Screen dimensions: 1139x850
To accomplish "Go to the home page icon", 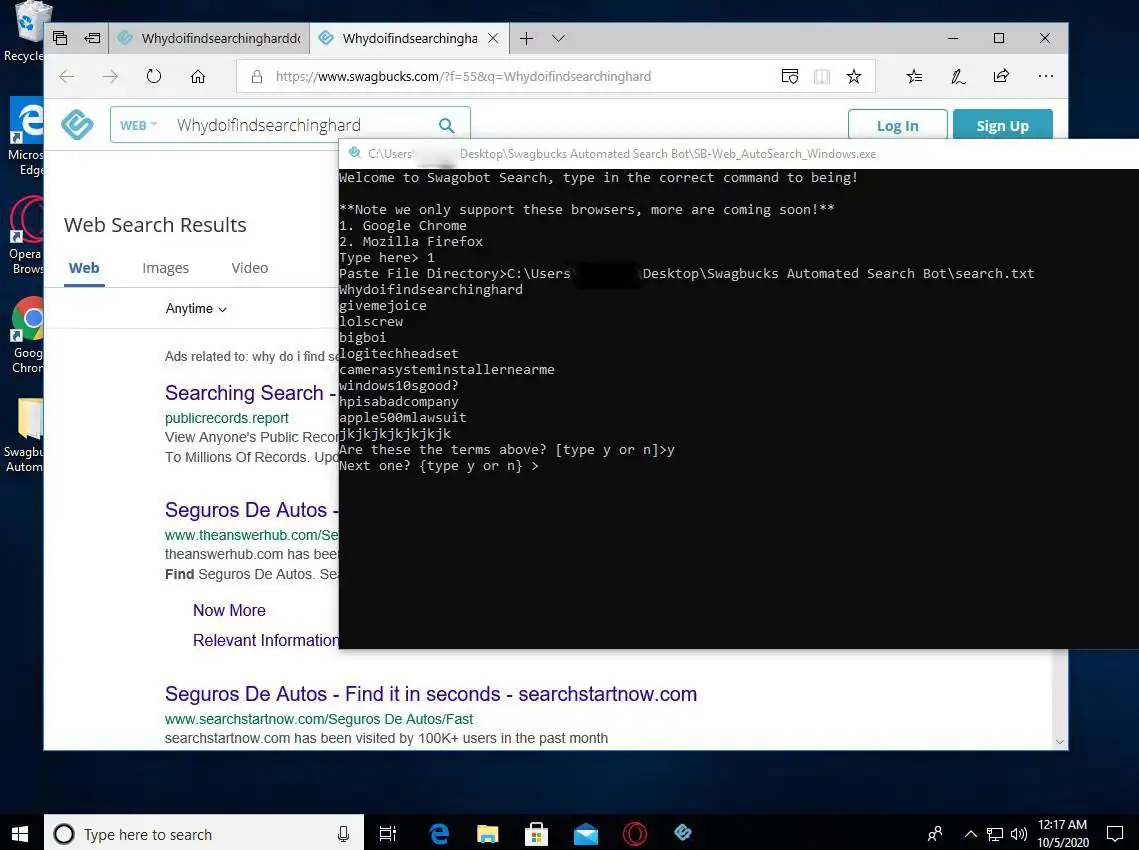I will [x=198, y=76].
